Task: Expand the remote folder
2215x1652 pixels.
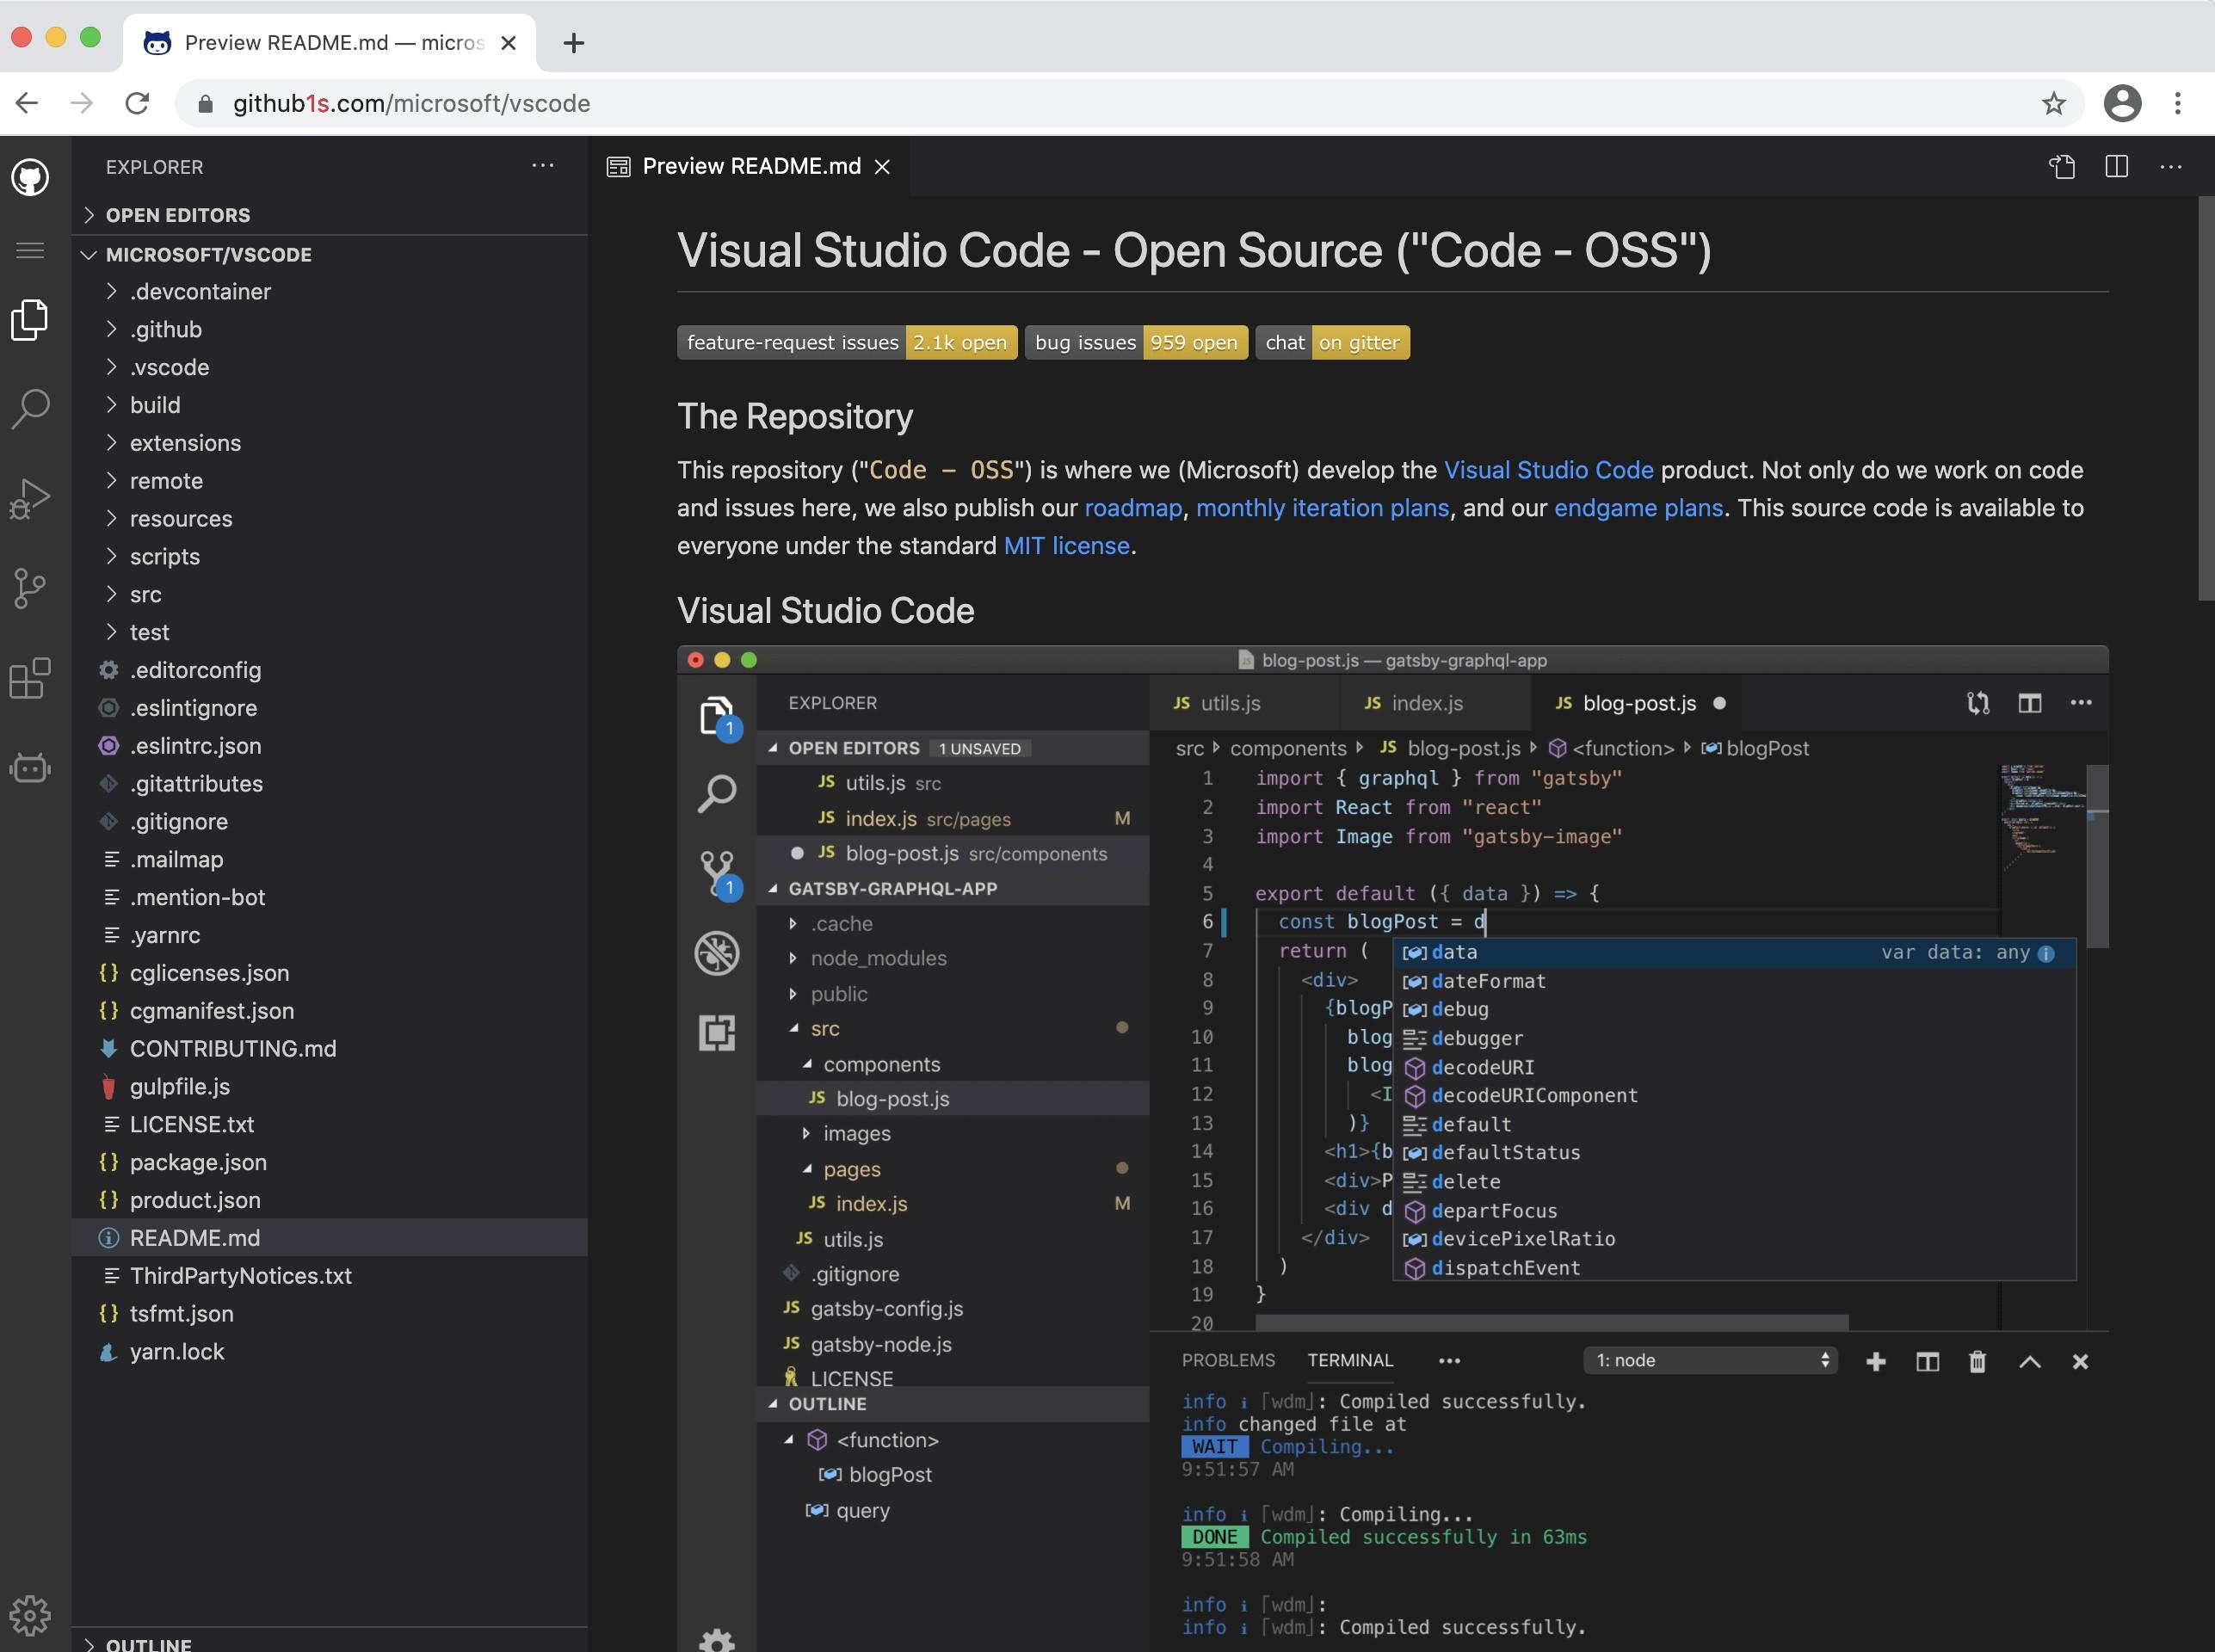Action: [329, 481]
